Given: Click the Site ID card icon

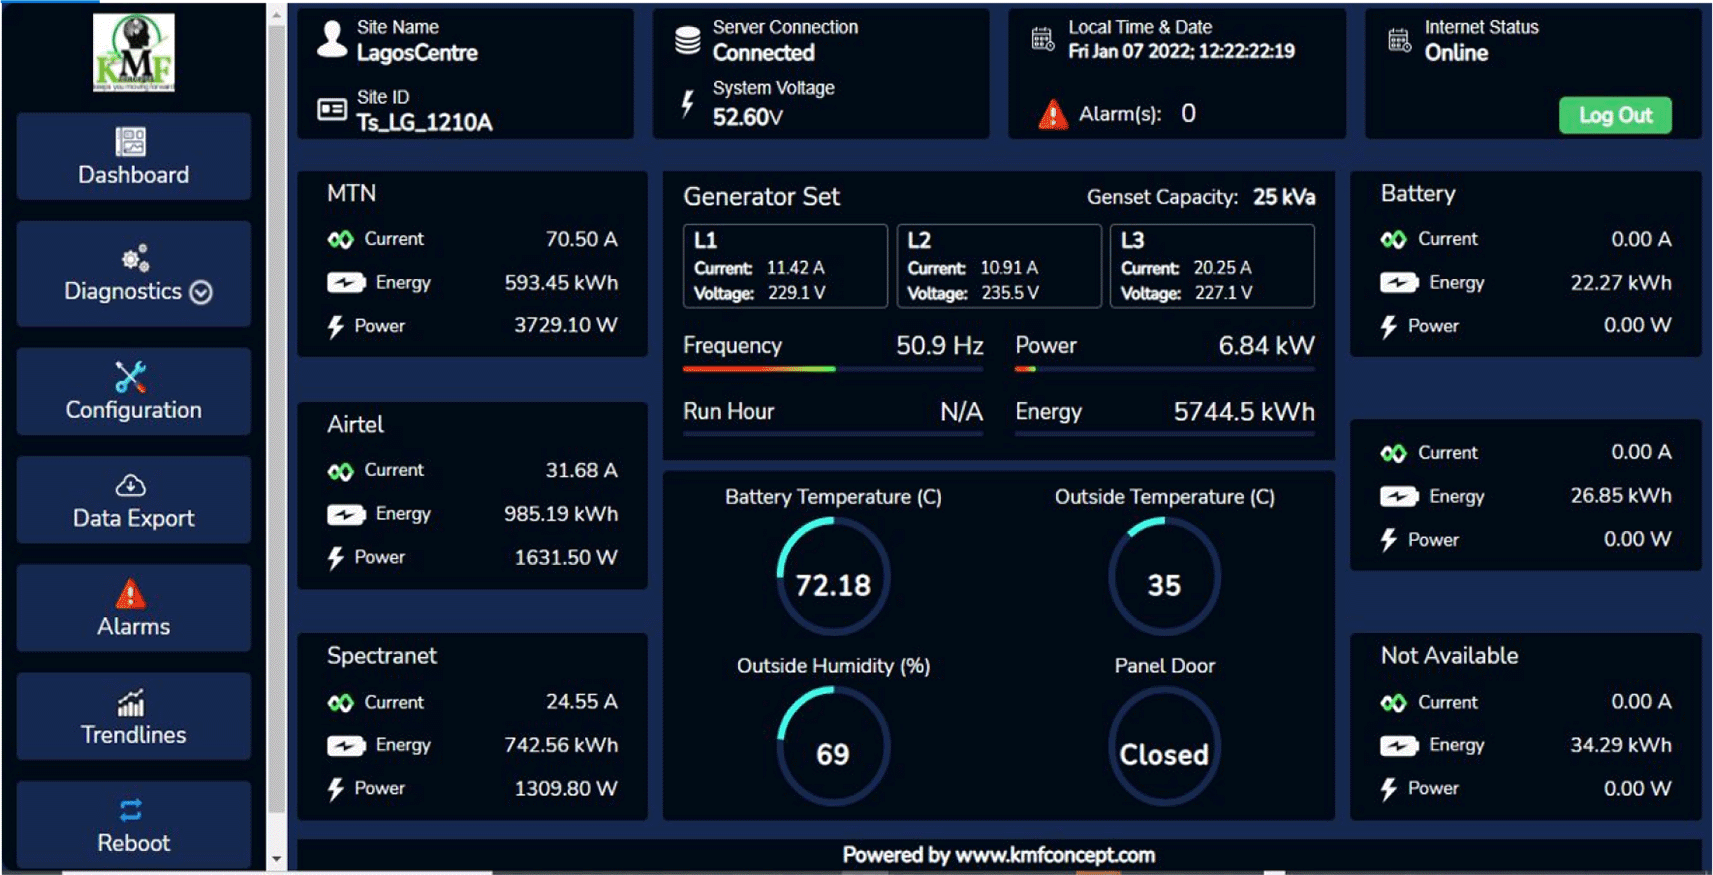Looking at the screenshot, I should point(332,109).
